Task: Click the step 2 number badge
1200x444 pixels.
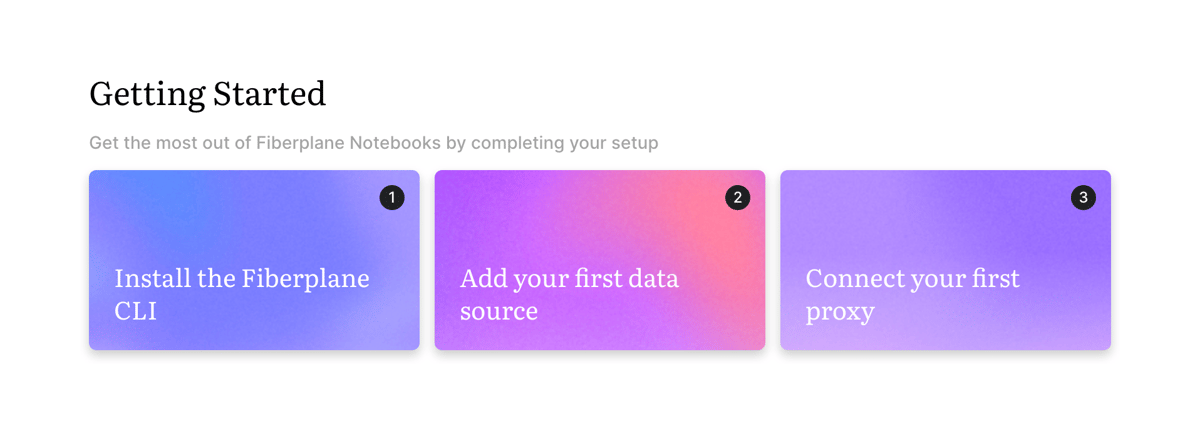Action: point(737,197)
